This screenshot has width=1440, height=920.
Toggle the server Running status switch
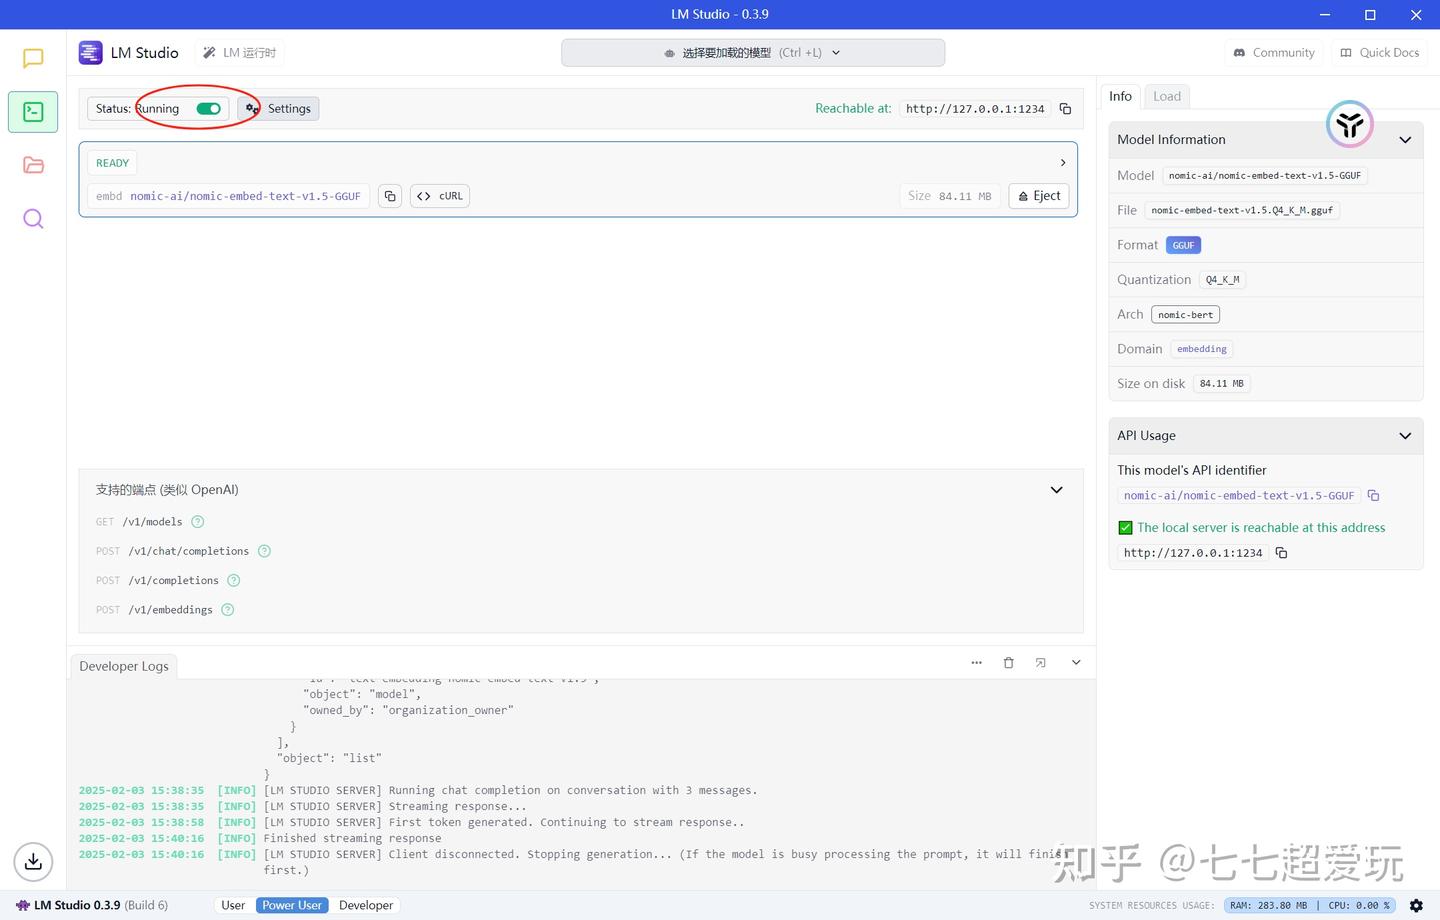tap(208, 108)
